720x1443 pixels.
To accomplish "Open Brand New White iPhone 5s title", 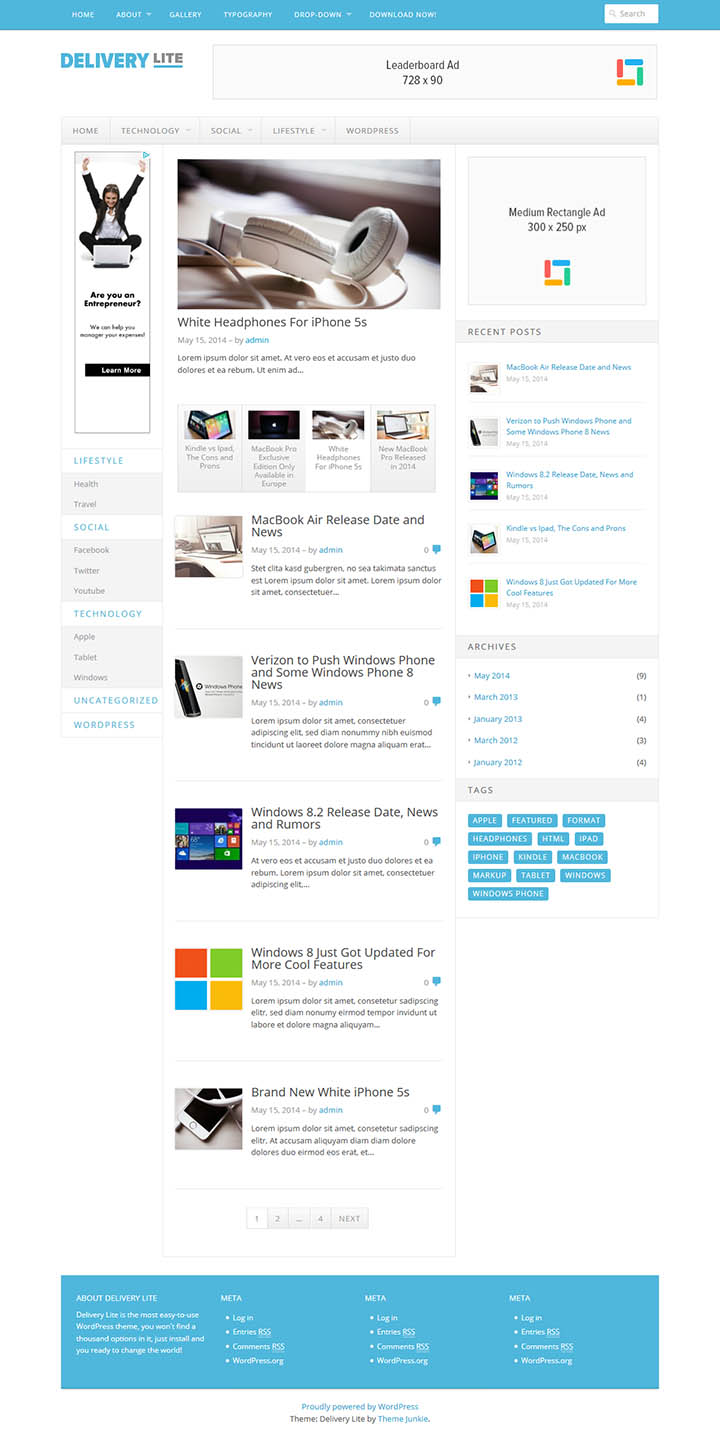I will coord(330,1092).
